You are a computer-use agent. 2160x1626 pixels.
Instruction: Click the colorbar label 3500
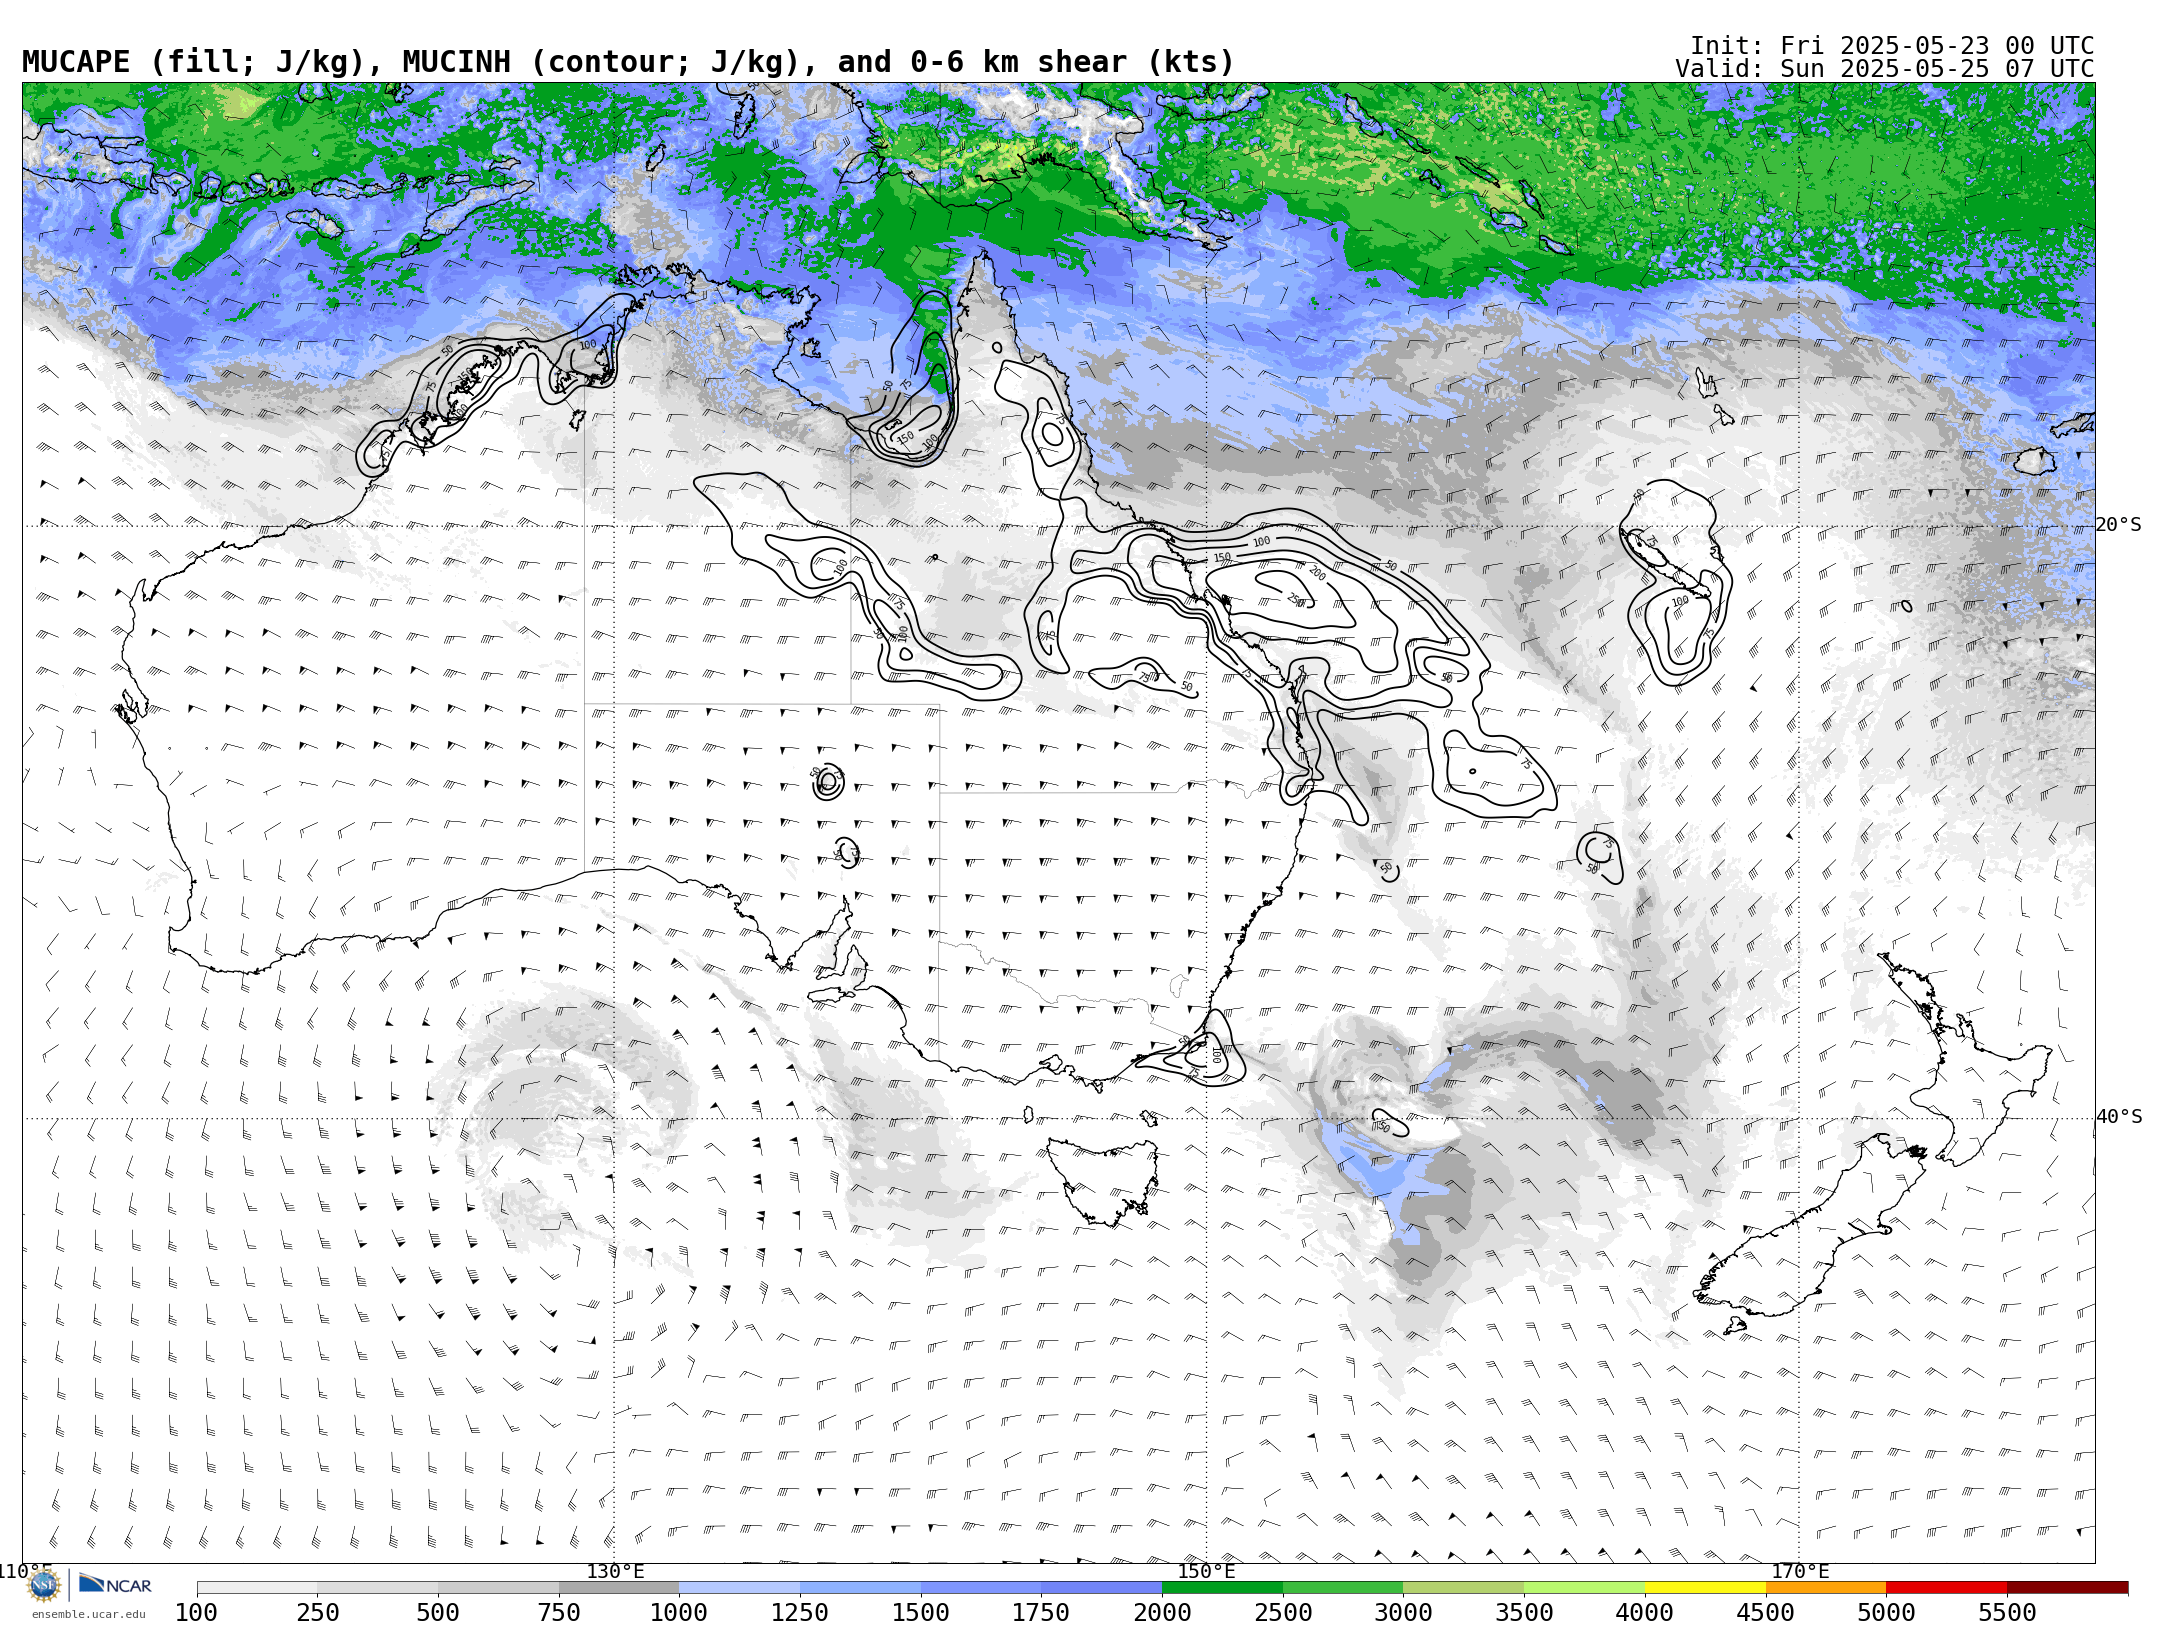click(1524, 1613)
